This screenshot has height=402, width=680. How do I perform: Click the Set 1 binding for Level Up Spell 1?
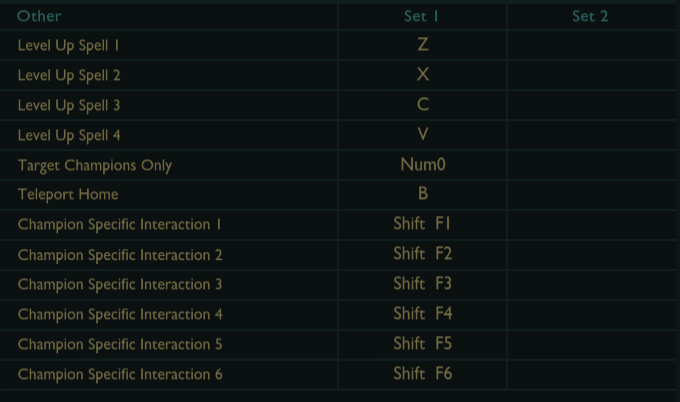point(422,45)
